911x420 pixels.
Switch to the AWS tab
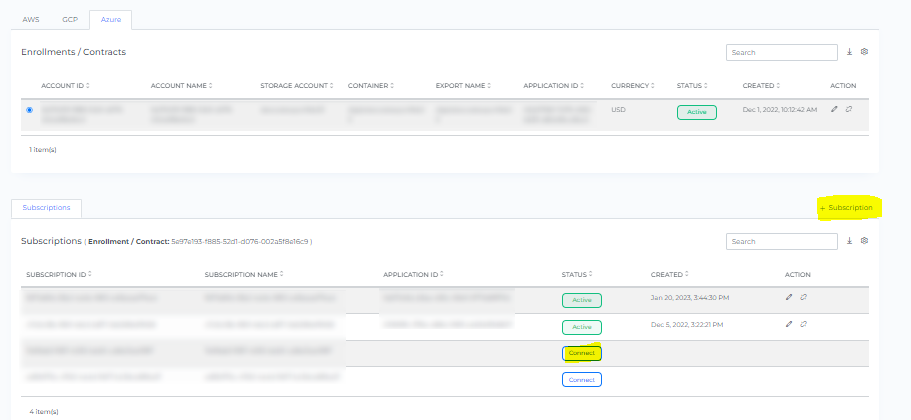tap(31, 19)
